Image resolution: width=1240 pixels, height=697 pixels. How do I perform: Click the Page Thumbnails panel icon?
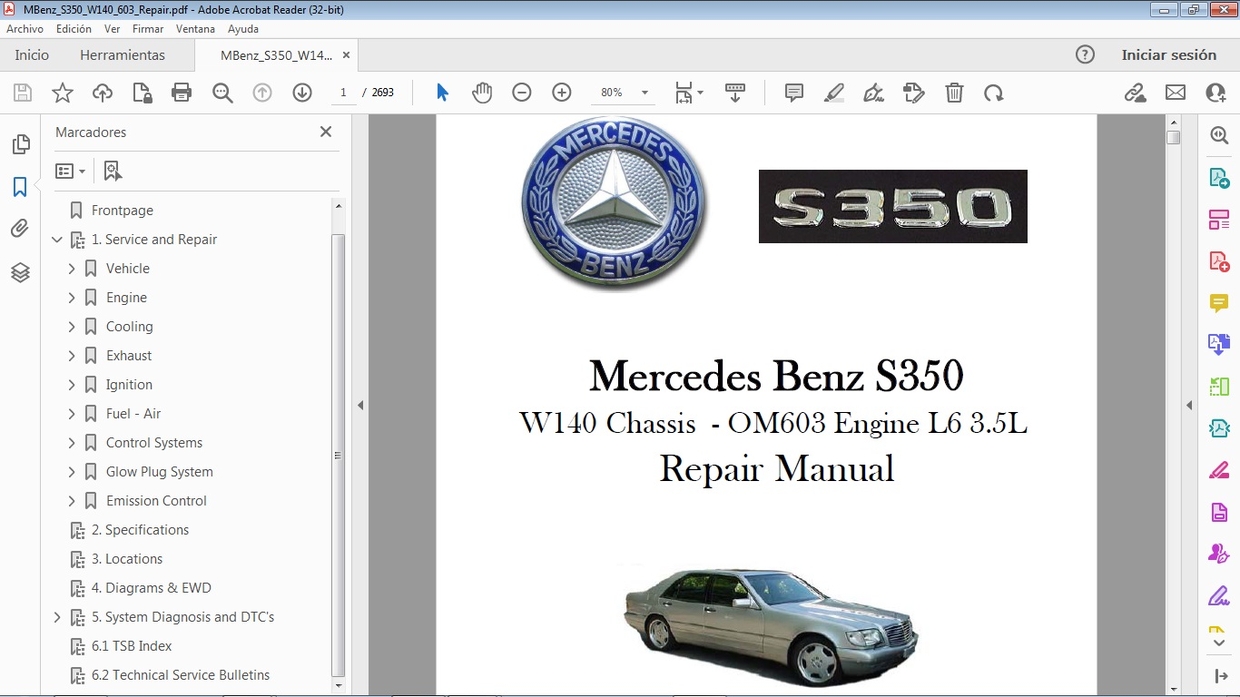click(20, 143)
